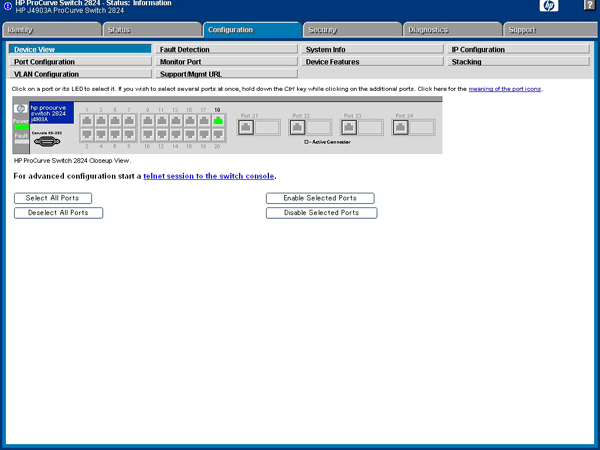Select port 6 icon on the switch
Viewport: 600px width, 450px height.
point(115,135)
